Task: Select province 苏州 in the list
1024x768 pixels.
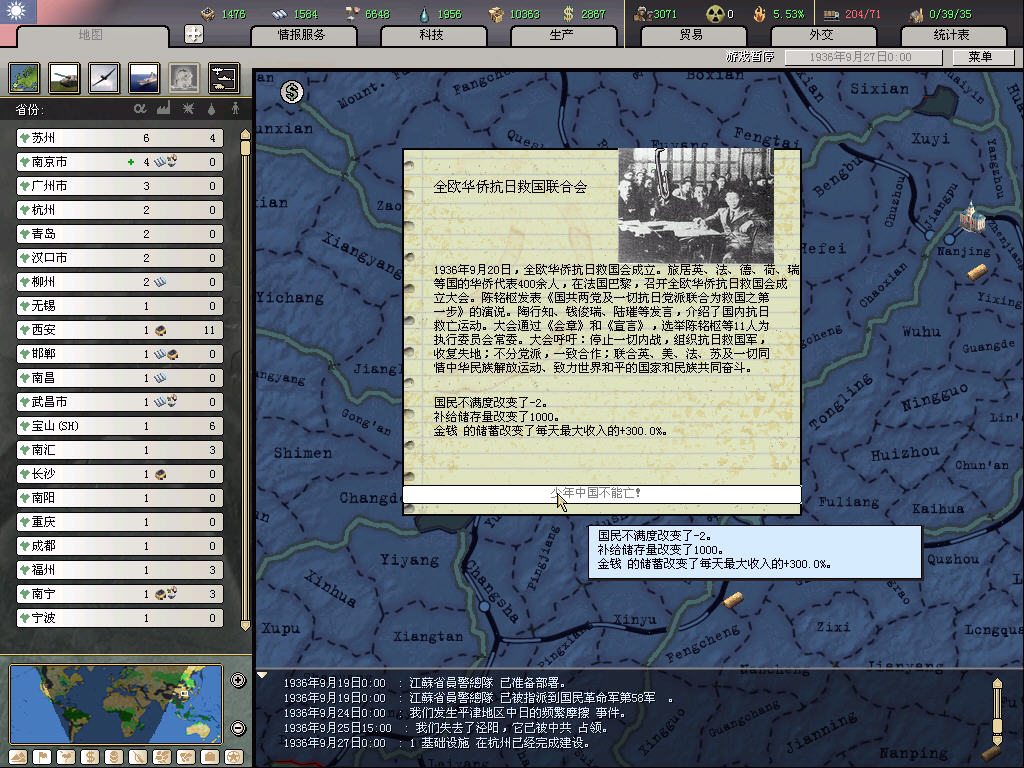Action: click(x=120, y=138)
